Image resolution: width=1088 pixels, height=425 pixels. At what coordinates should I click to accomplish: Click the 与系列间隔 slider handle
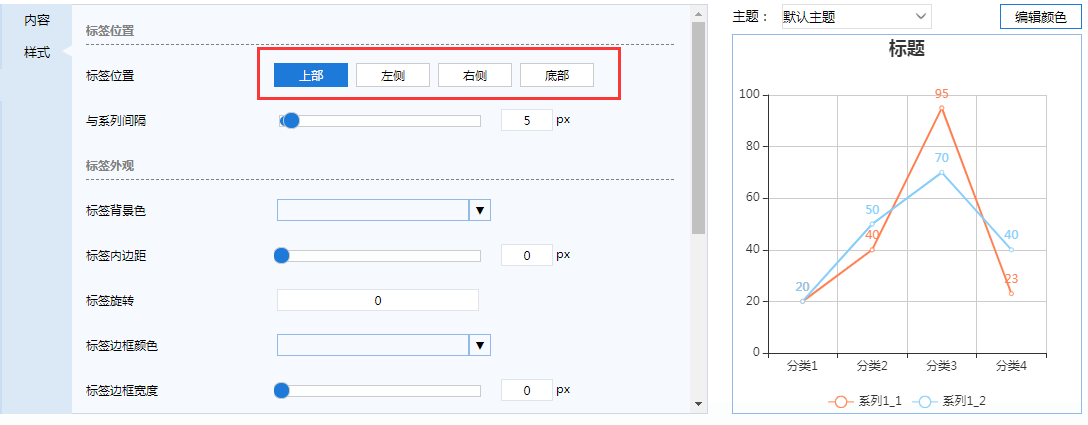pos(291,121)
